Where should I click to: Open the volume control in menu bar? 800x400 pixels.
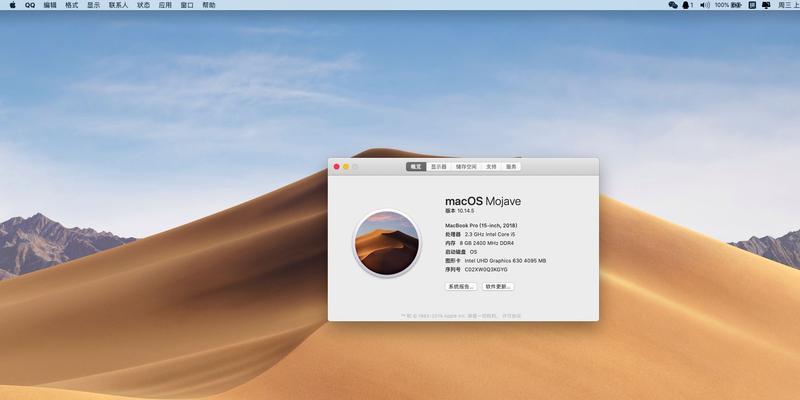pyautogui.click(x=705, y=5)
